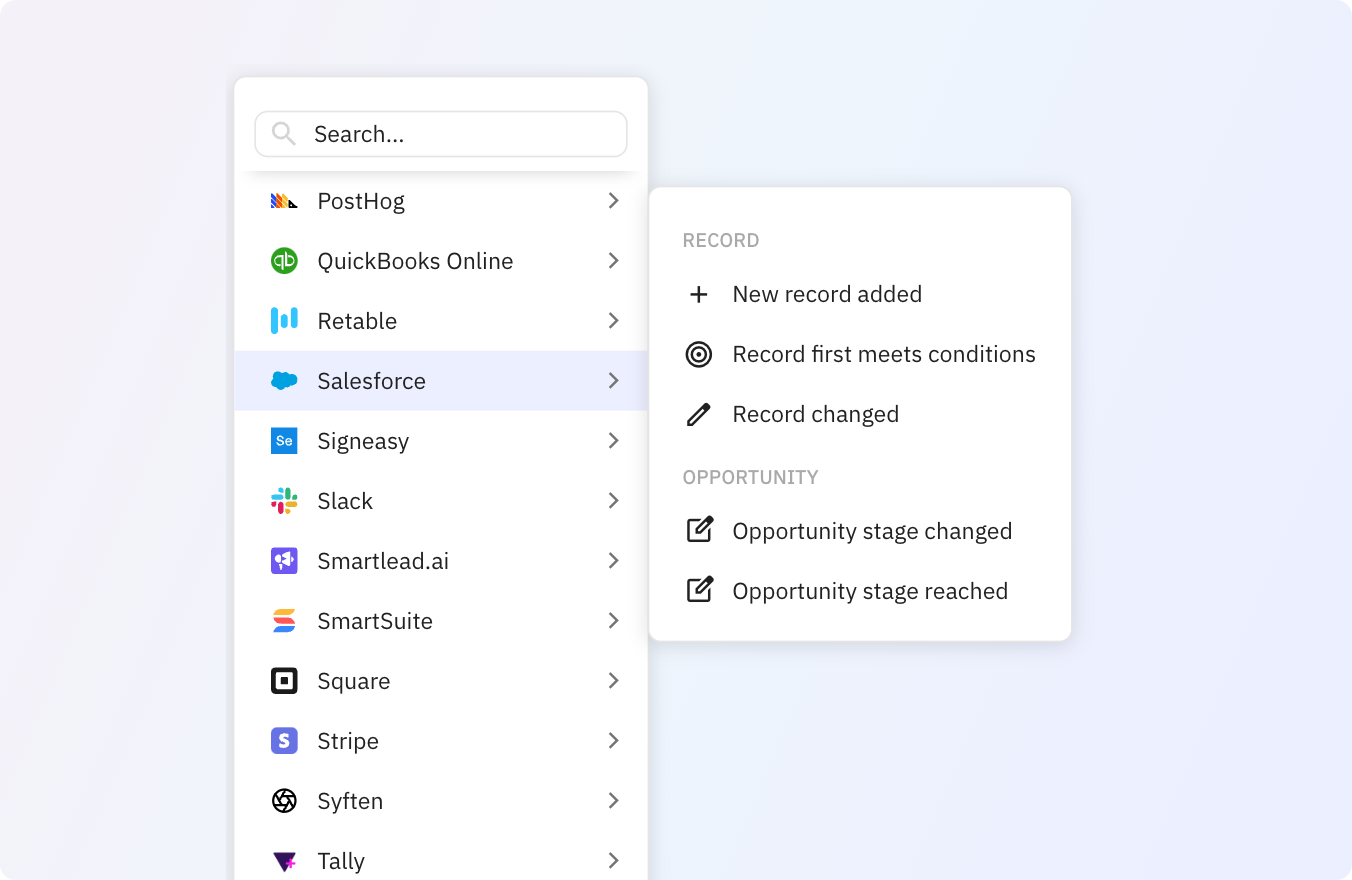The height and width of the screenshot is (880, 1352).
Task: Select the Record changed trigger
Action: (860, 414)
